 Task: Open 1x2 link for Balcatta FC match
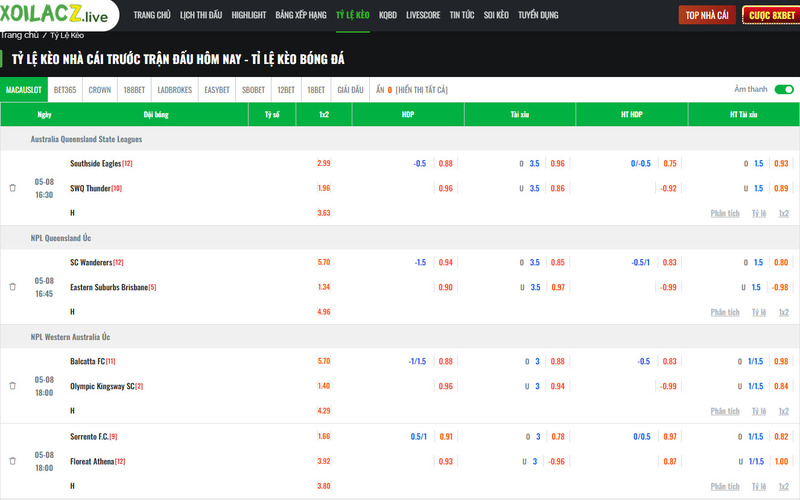click(784, 411)
